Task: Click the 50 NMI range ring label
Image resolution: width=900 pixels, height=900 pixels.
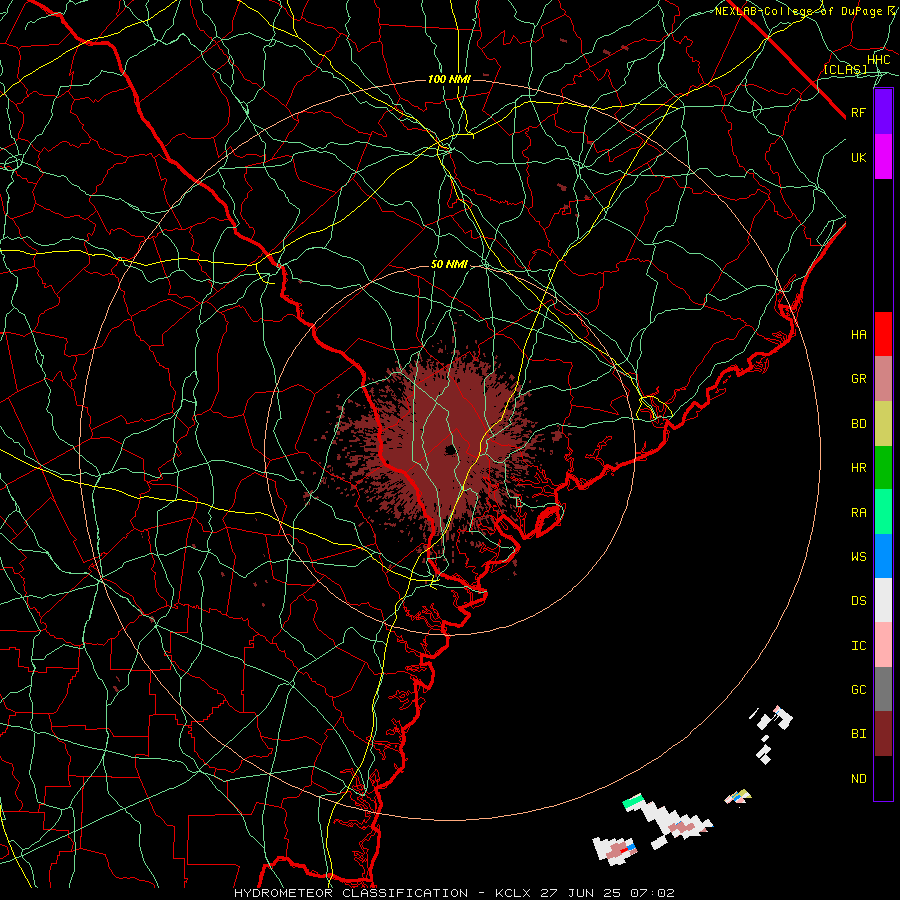Action: pyautogui.click(x=449, y=265)
